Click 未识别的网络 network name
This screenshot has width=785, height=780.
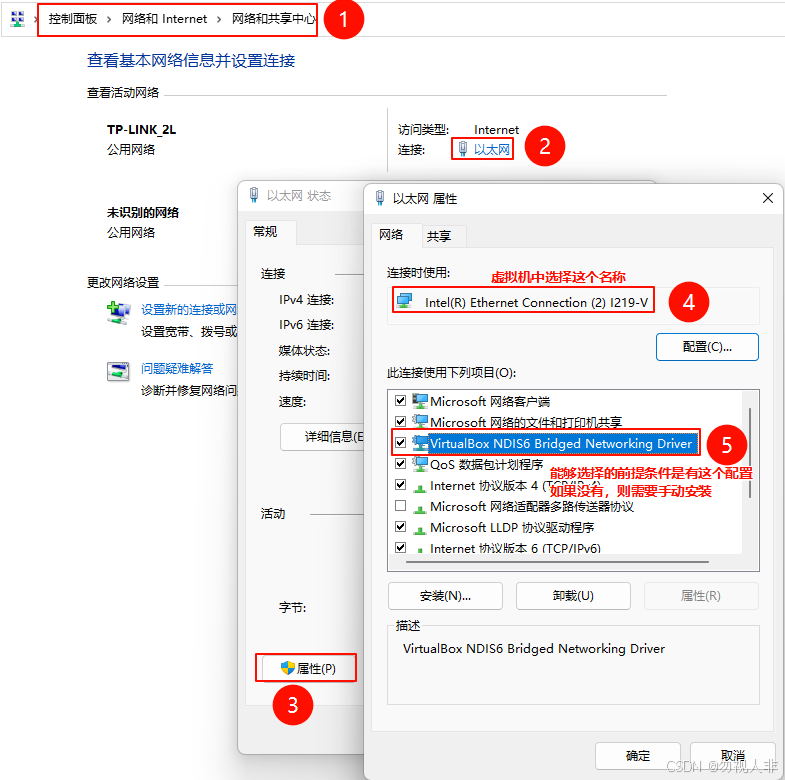(x=143, y=212)
